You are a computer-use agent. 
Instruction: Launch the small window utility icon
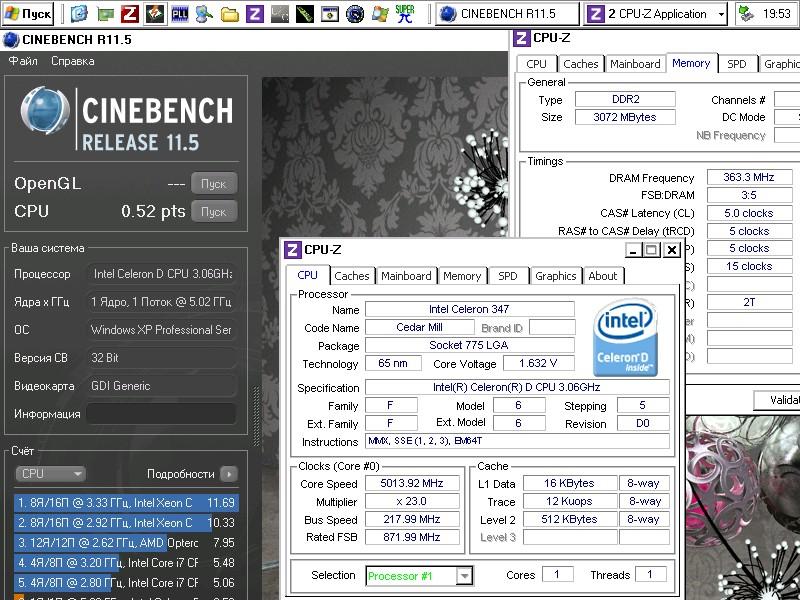click(x=330, y=14)
